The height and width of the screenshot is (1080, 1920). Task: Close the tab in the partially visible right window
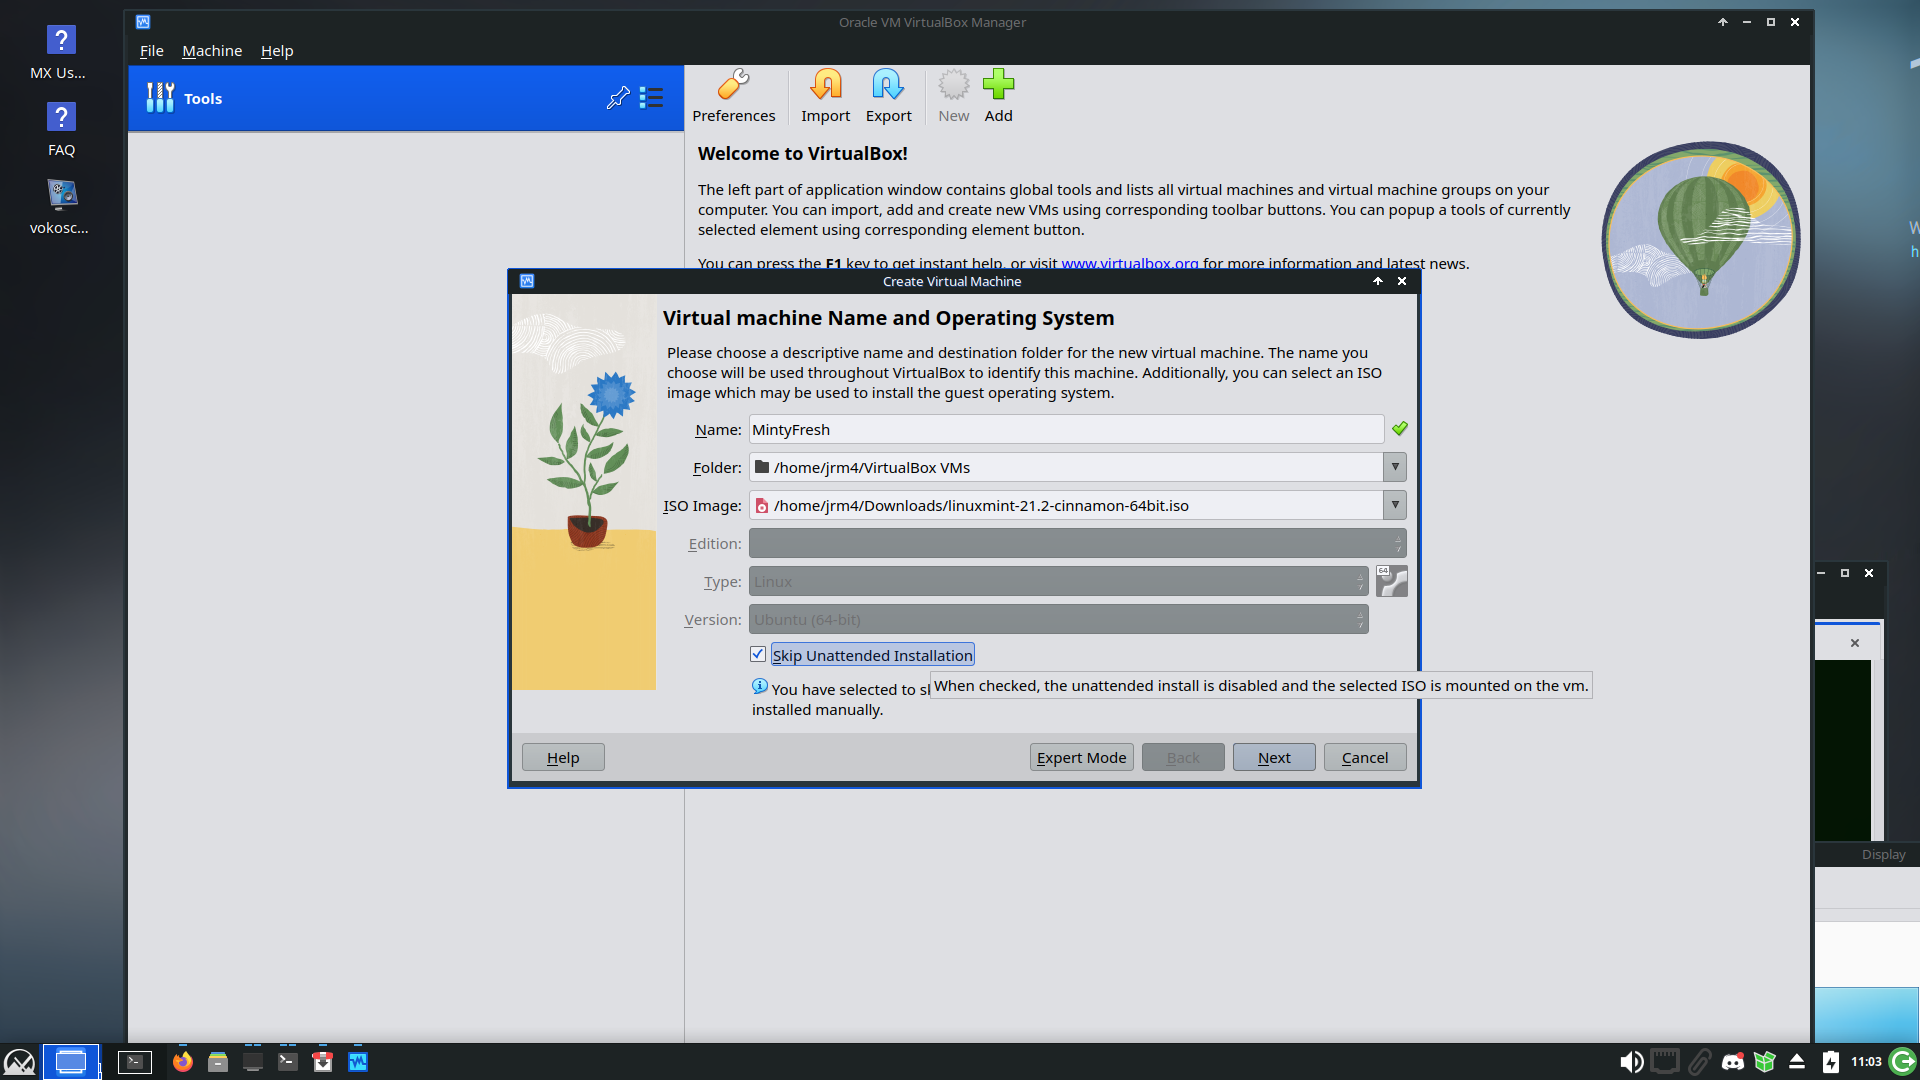[1855, 643]
